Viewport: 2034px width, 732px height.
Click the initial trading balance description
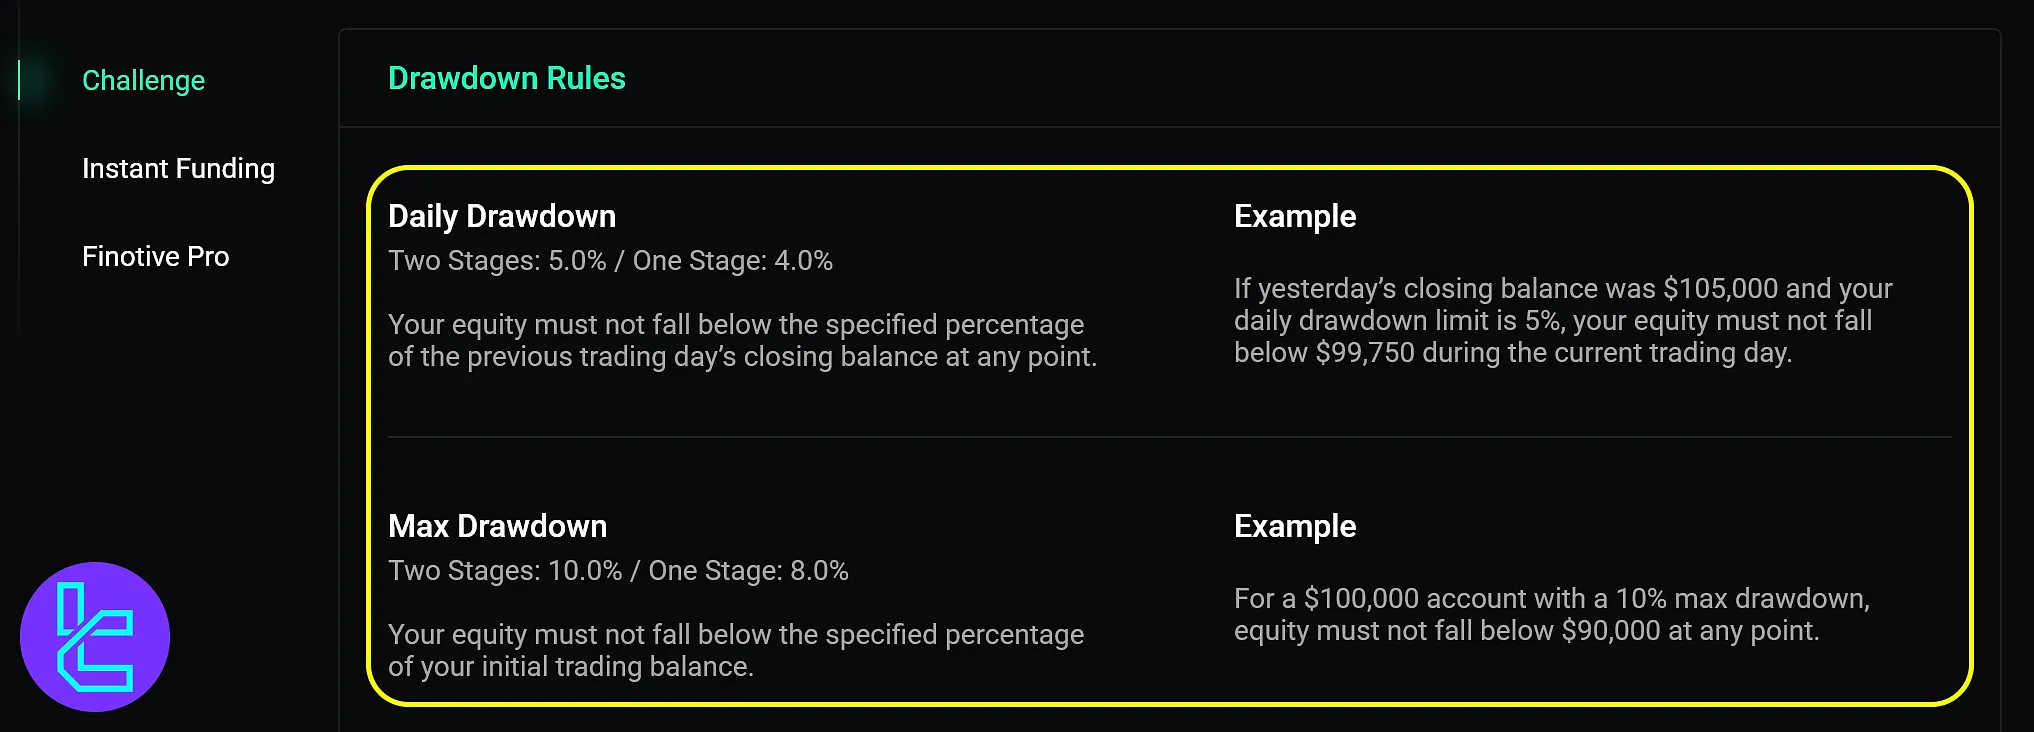(x=736, y=650)
